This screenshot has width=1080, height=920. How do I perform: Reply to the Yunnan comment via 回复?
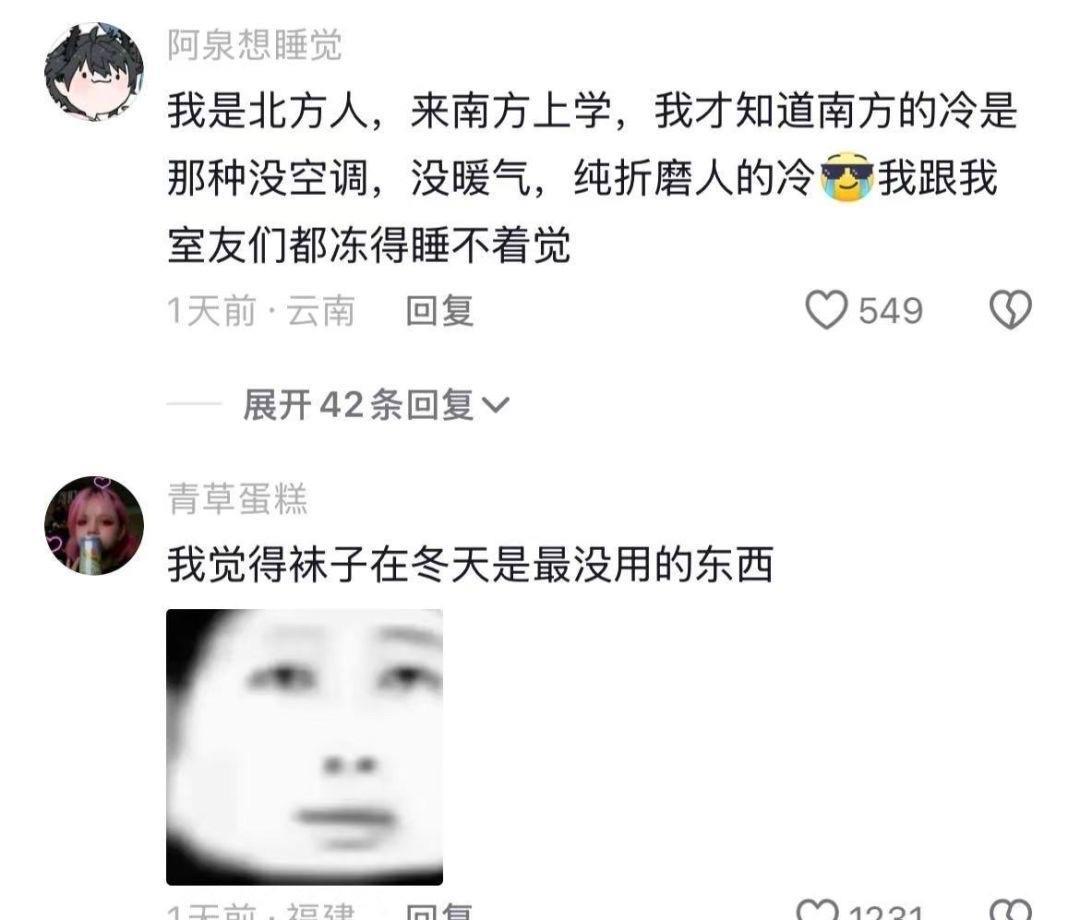439,311
